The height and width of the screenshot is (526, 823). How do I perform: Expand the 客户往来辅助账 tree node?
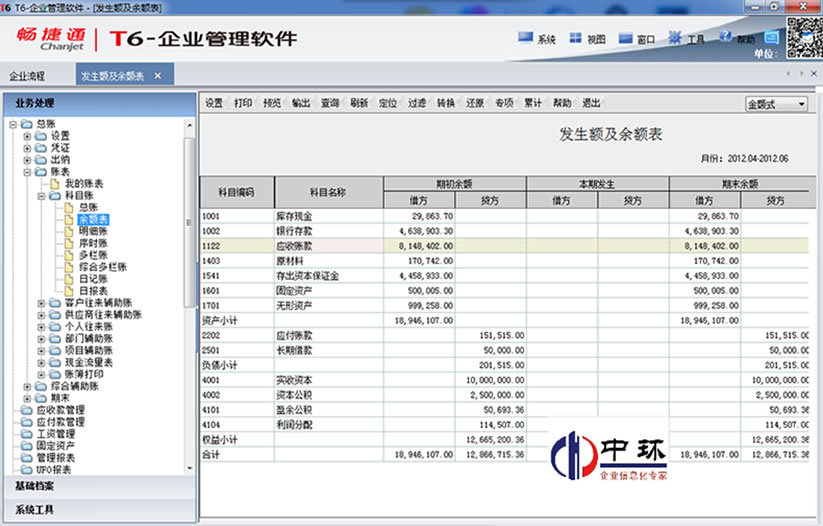41,303
